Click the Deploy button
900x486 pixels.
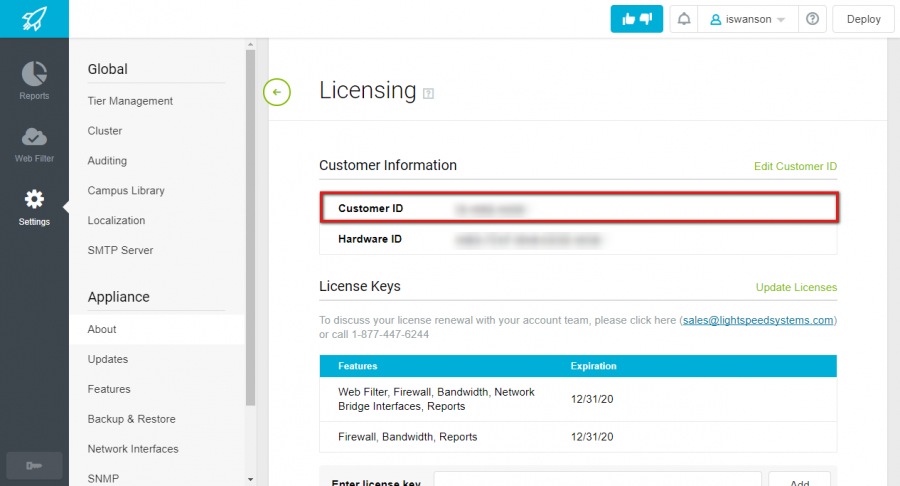click(x=863, y=19)
